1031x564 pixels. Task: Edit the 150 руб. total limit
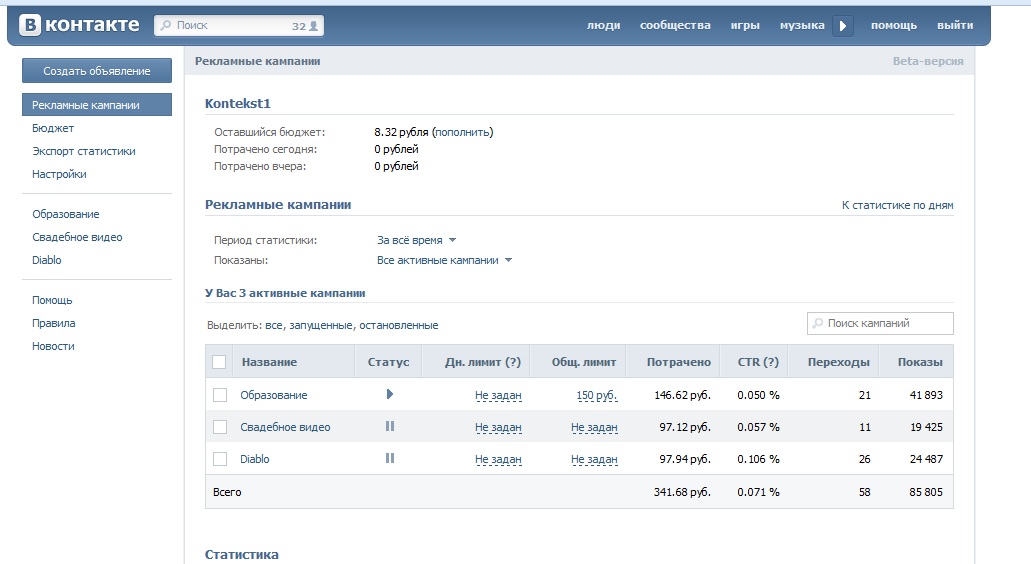[x=596, y=396]
